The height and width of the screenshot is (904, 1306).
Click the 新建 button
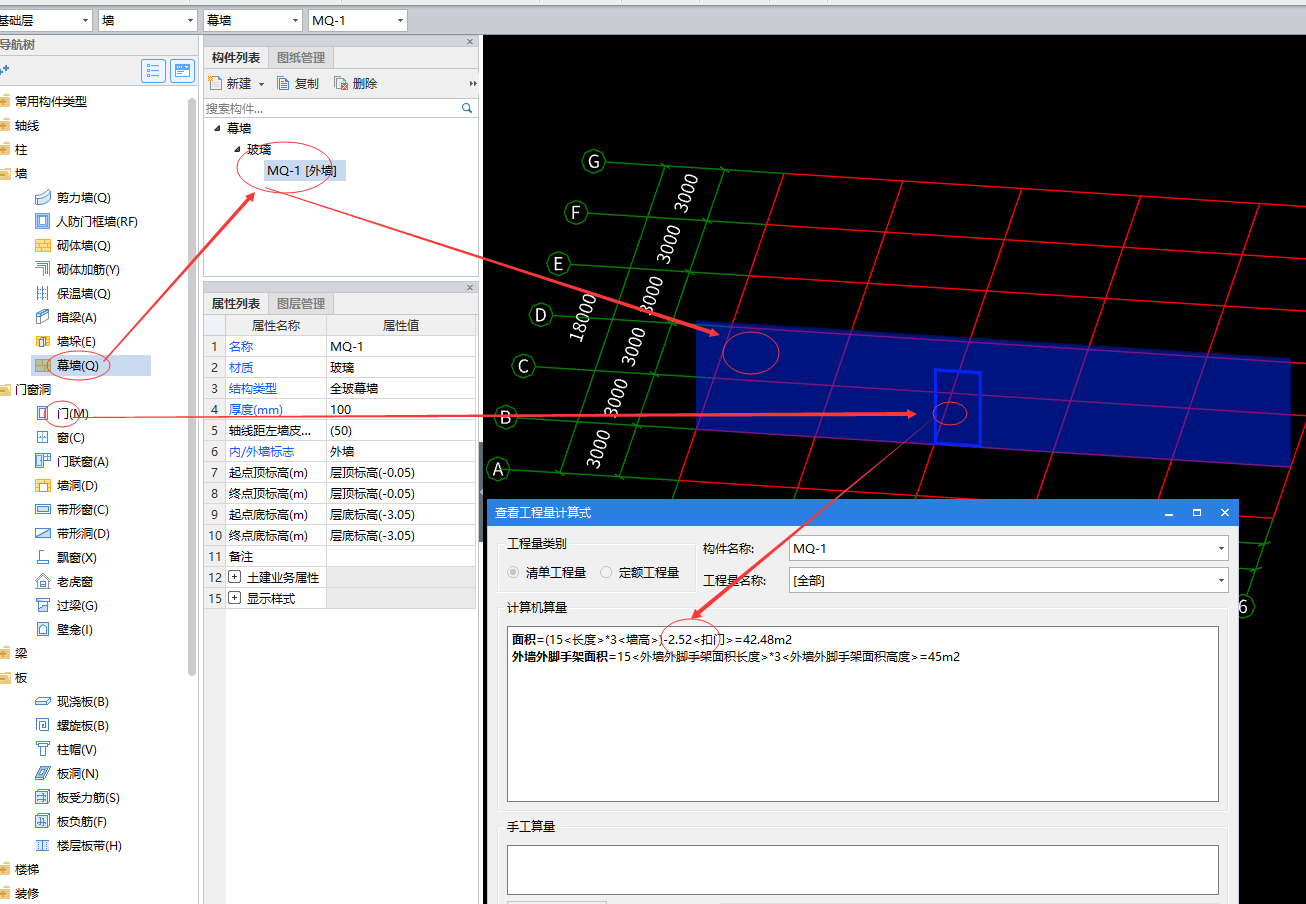231,84
